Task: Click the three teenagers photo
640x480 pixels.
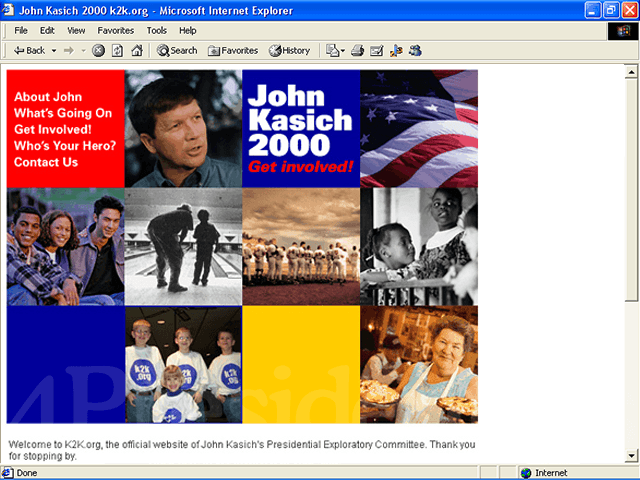Action: click(65, 247)
